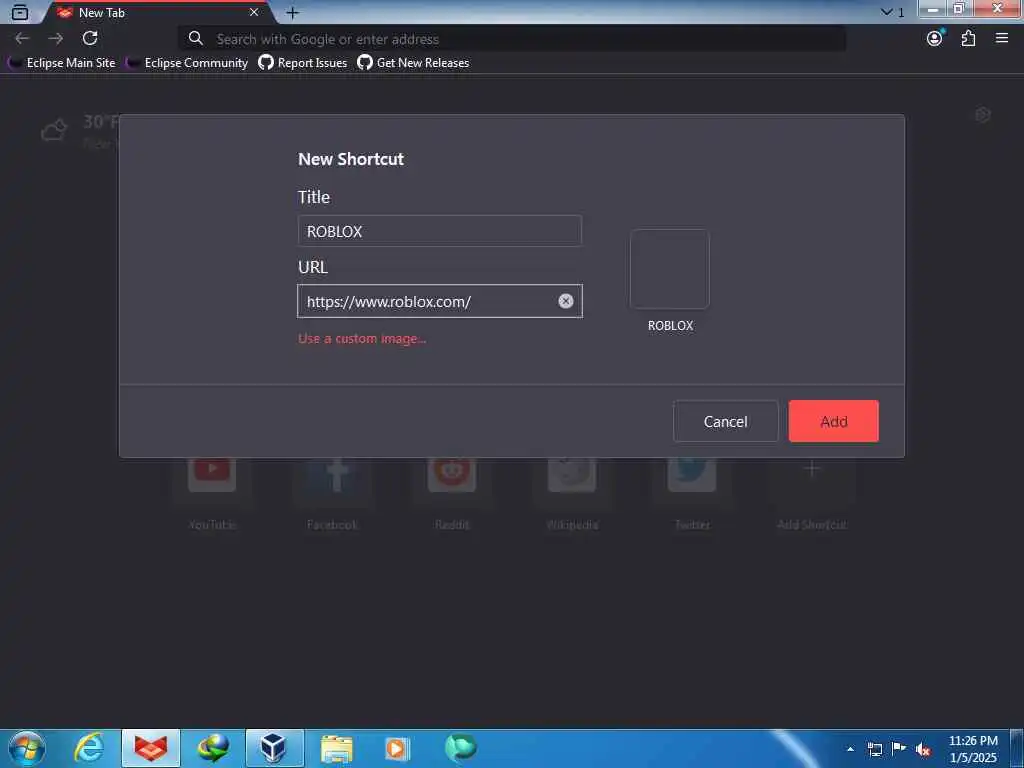Show hidden tray icons arrow
Image resolution: width=1024 pixels, height=768 pixels.
(x=850, y=749)
